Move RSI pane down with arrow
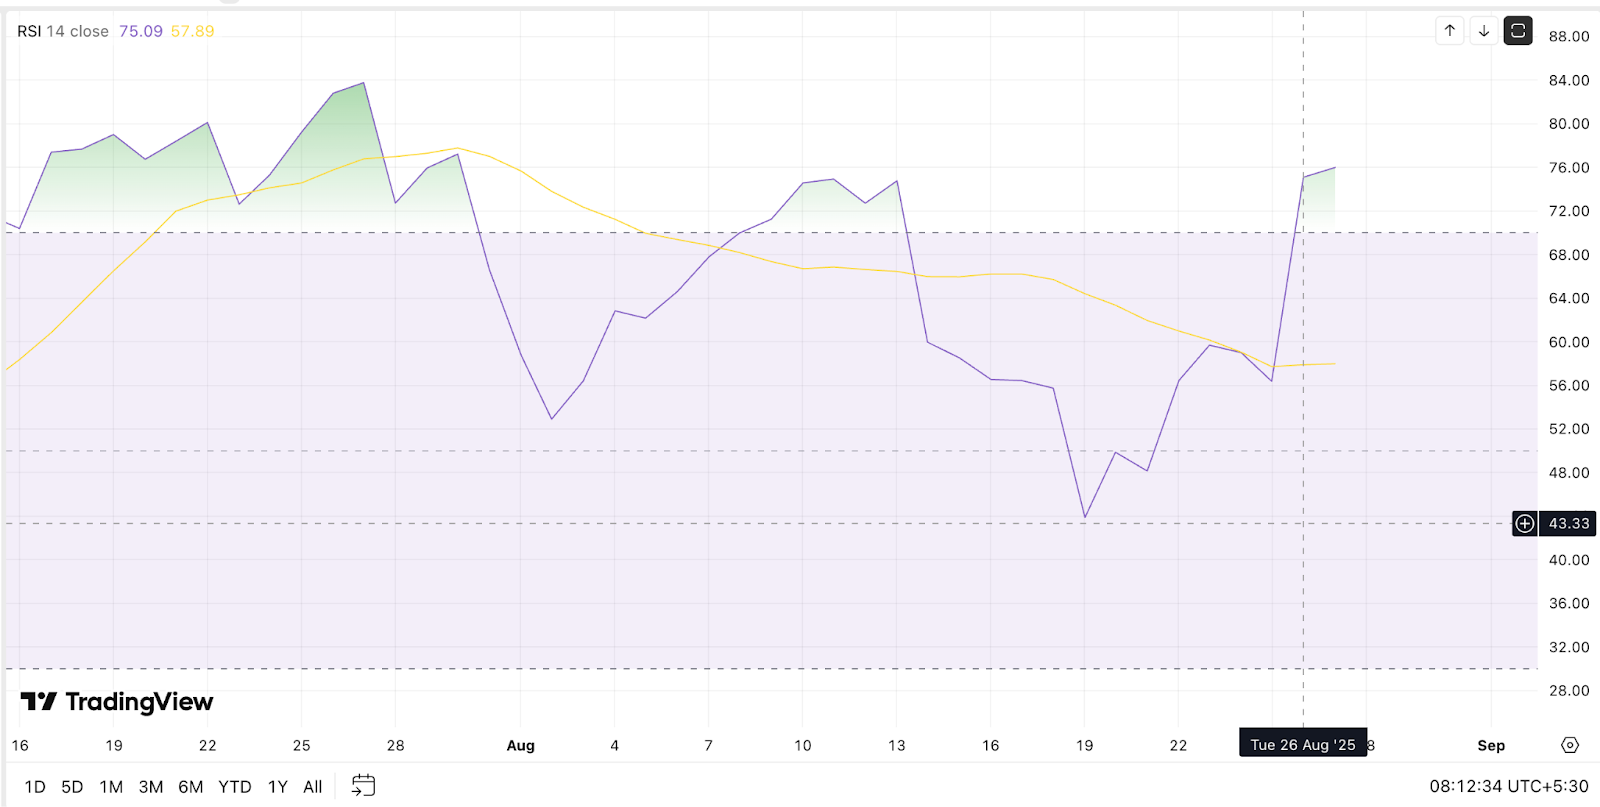This screenshot has height=807, width=1600. (x=1484, y=31)
